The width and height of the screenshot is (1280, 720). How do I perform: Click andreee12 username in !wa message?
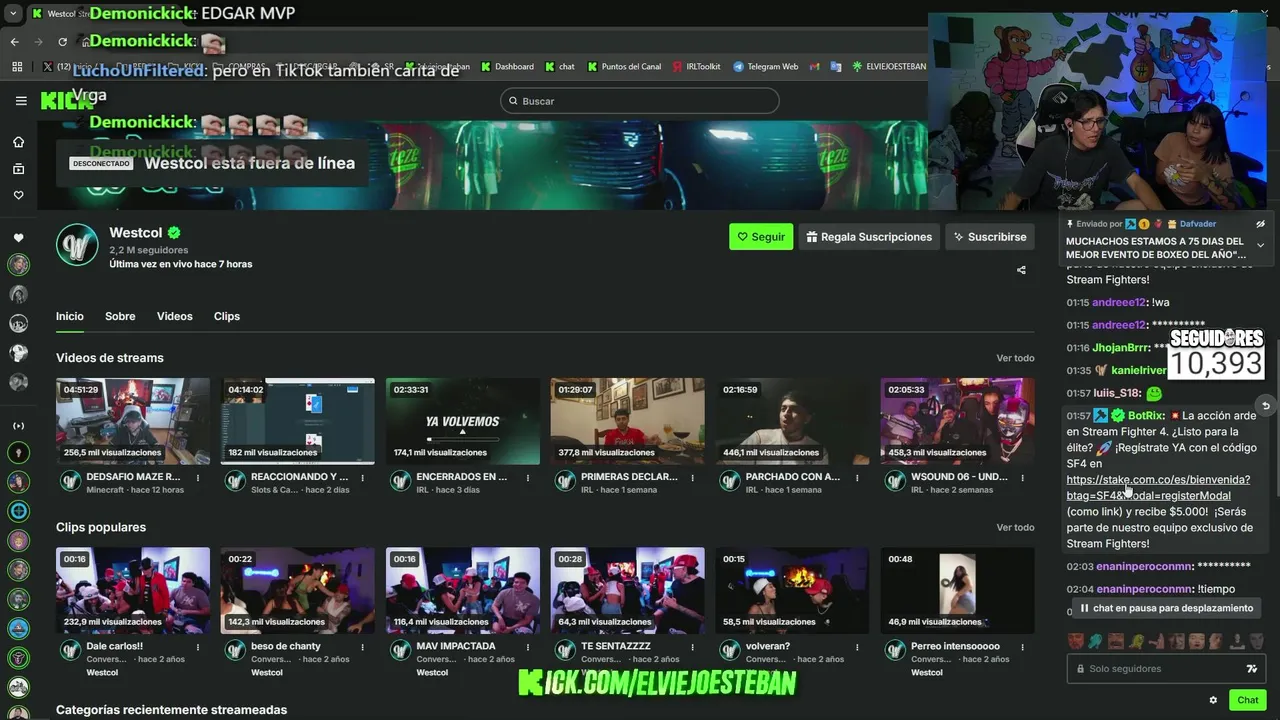click(x=1119, y=302)
